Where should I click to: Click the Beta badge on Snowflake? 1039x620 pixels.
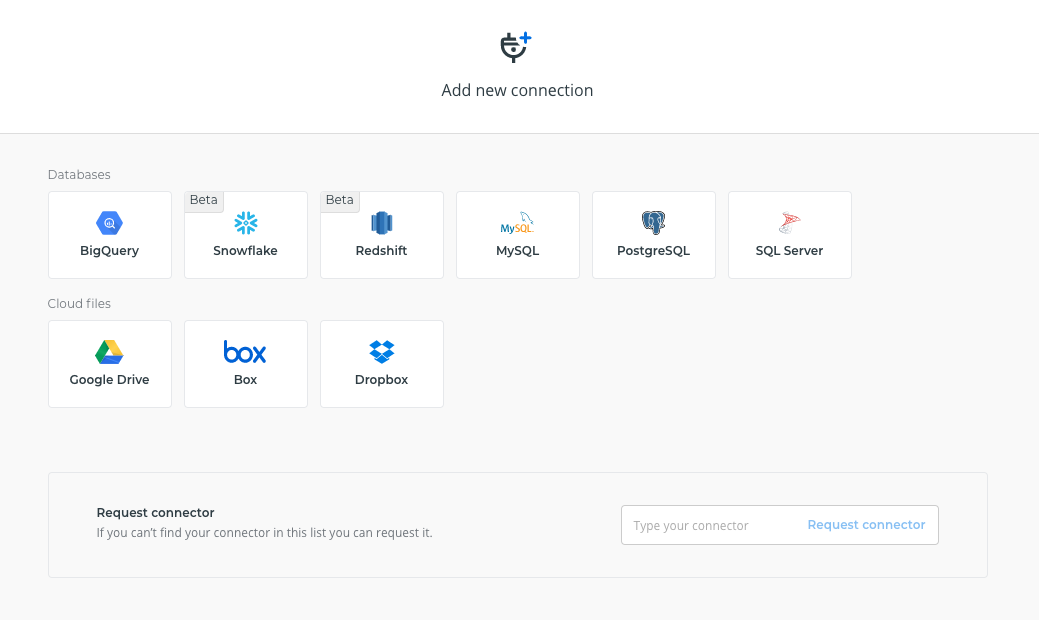(x=204, y=201)
